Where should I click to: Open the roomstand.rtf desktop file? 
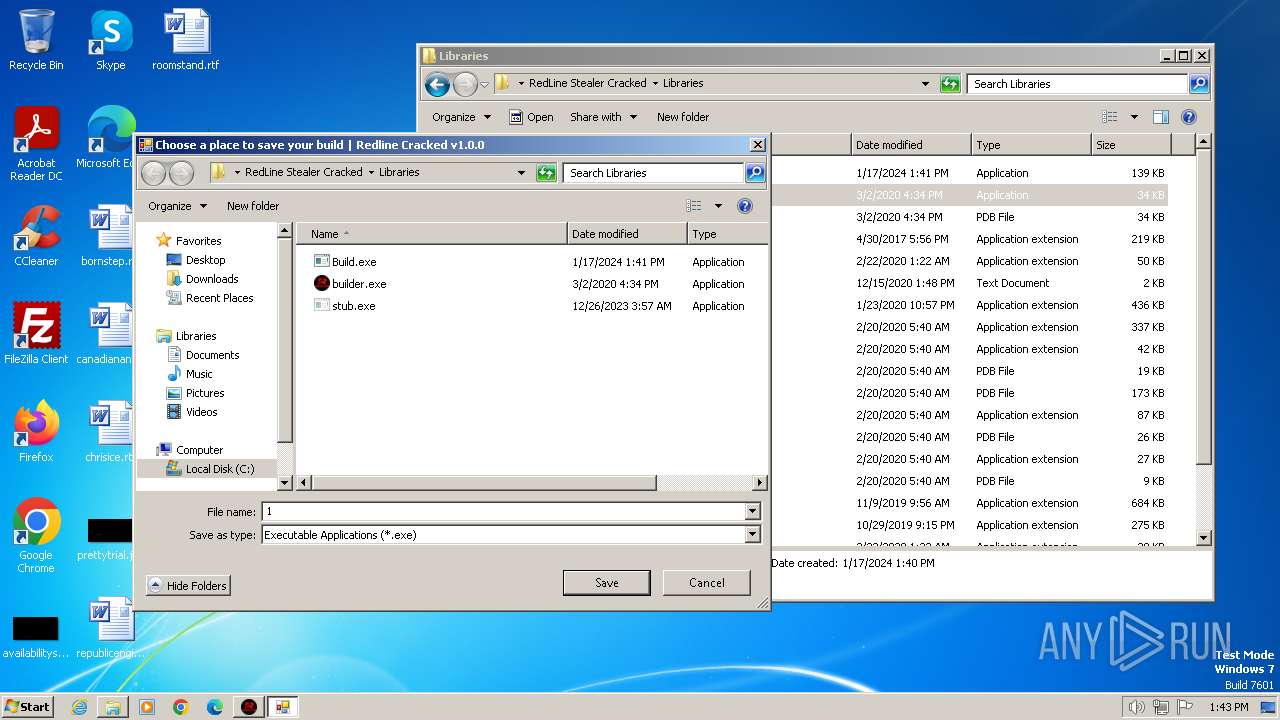point(186,40)
